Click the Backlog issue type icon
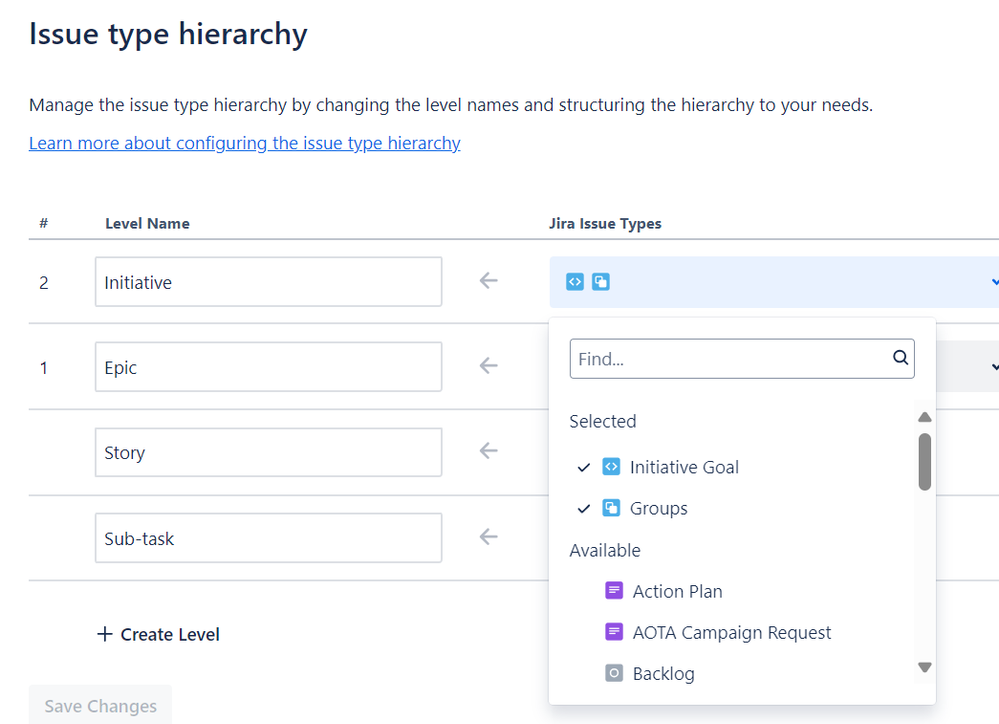 (614, 673)
